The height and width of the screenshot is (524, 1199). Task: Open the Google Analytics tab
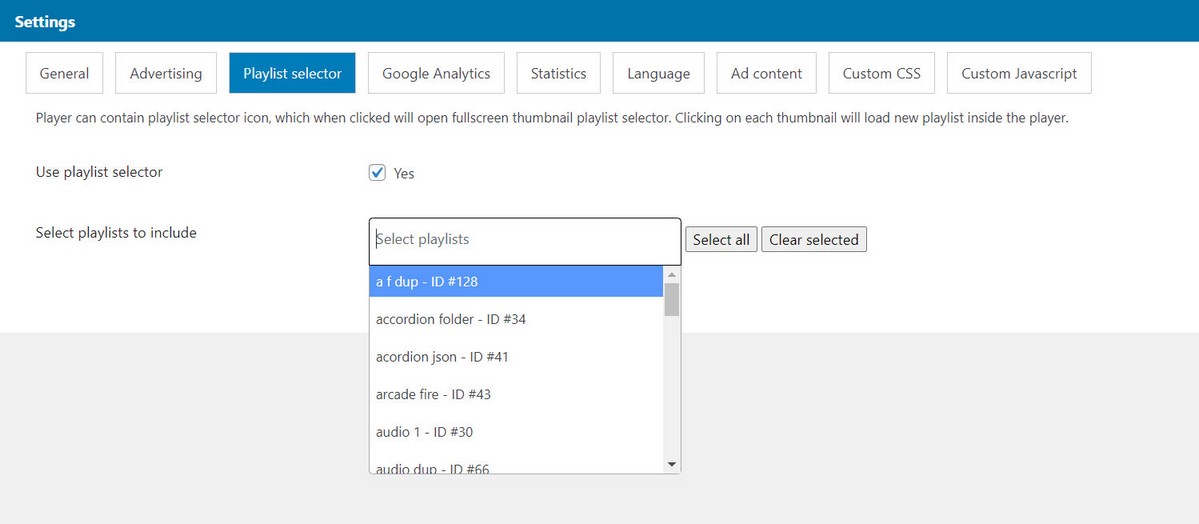(x=436, y=73)
